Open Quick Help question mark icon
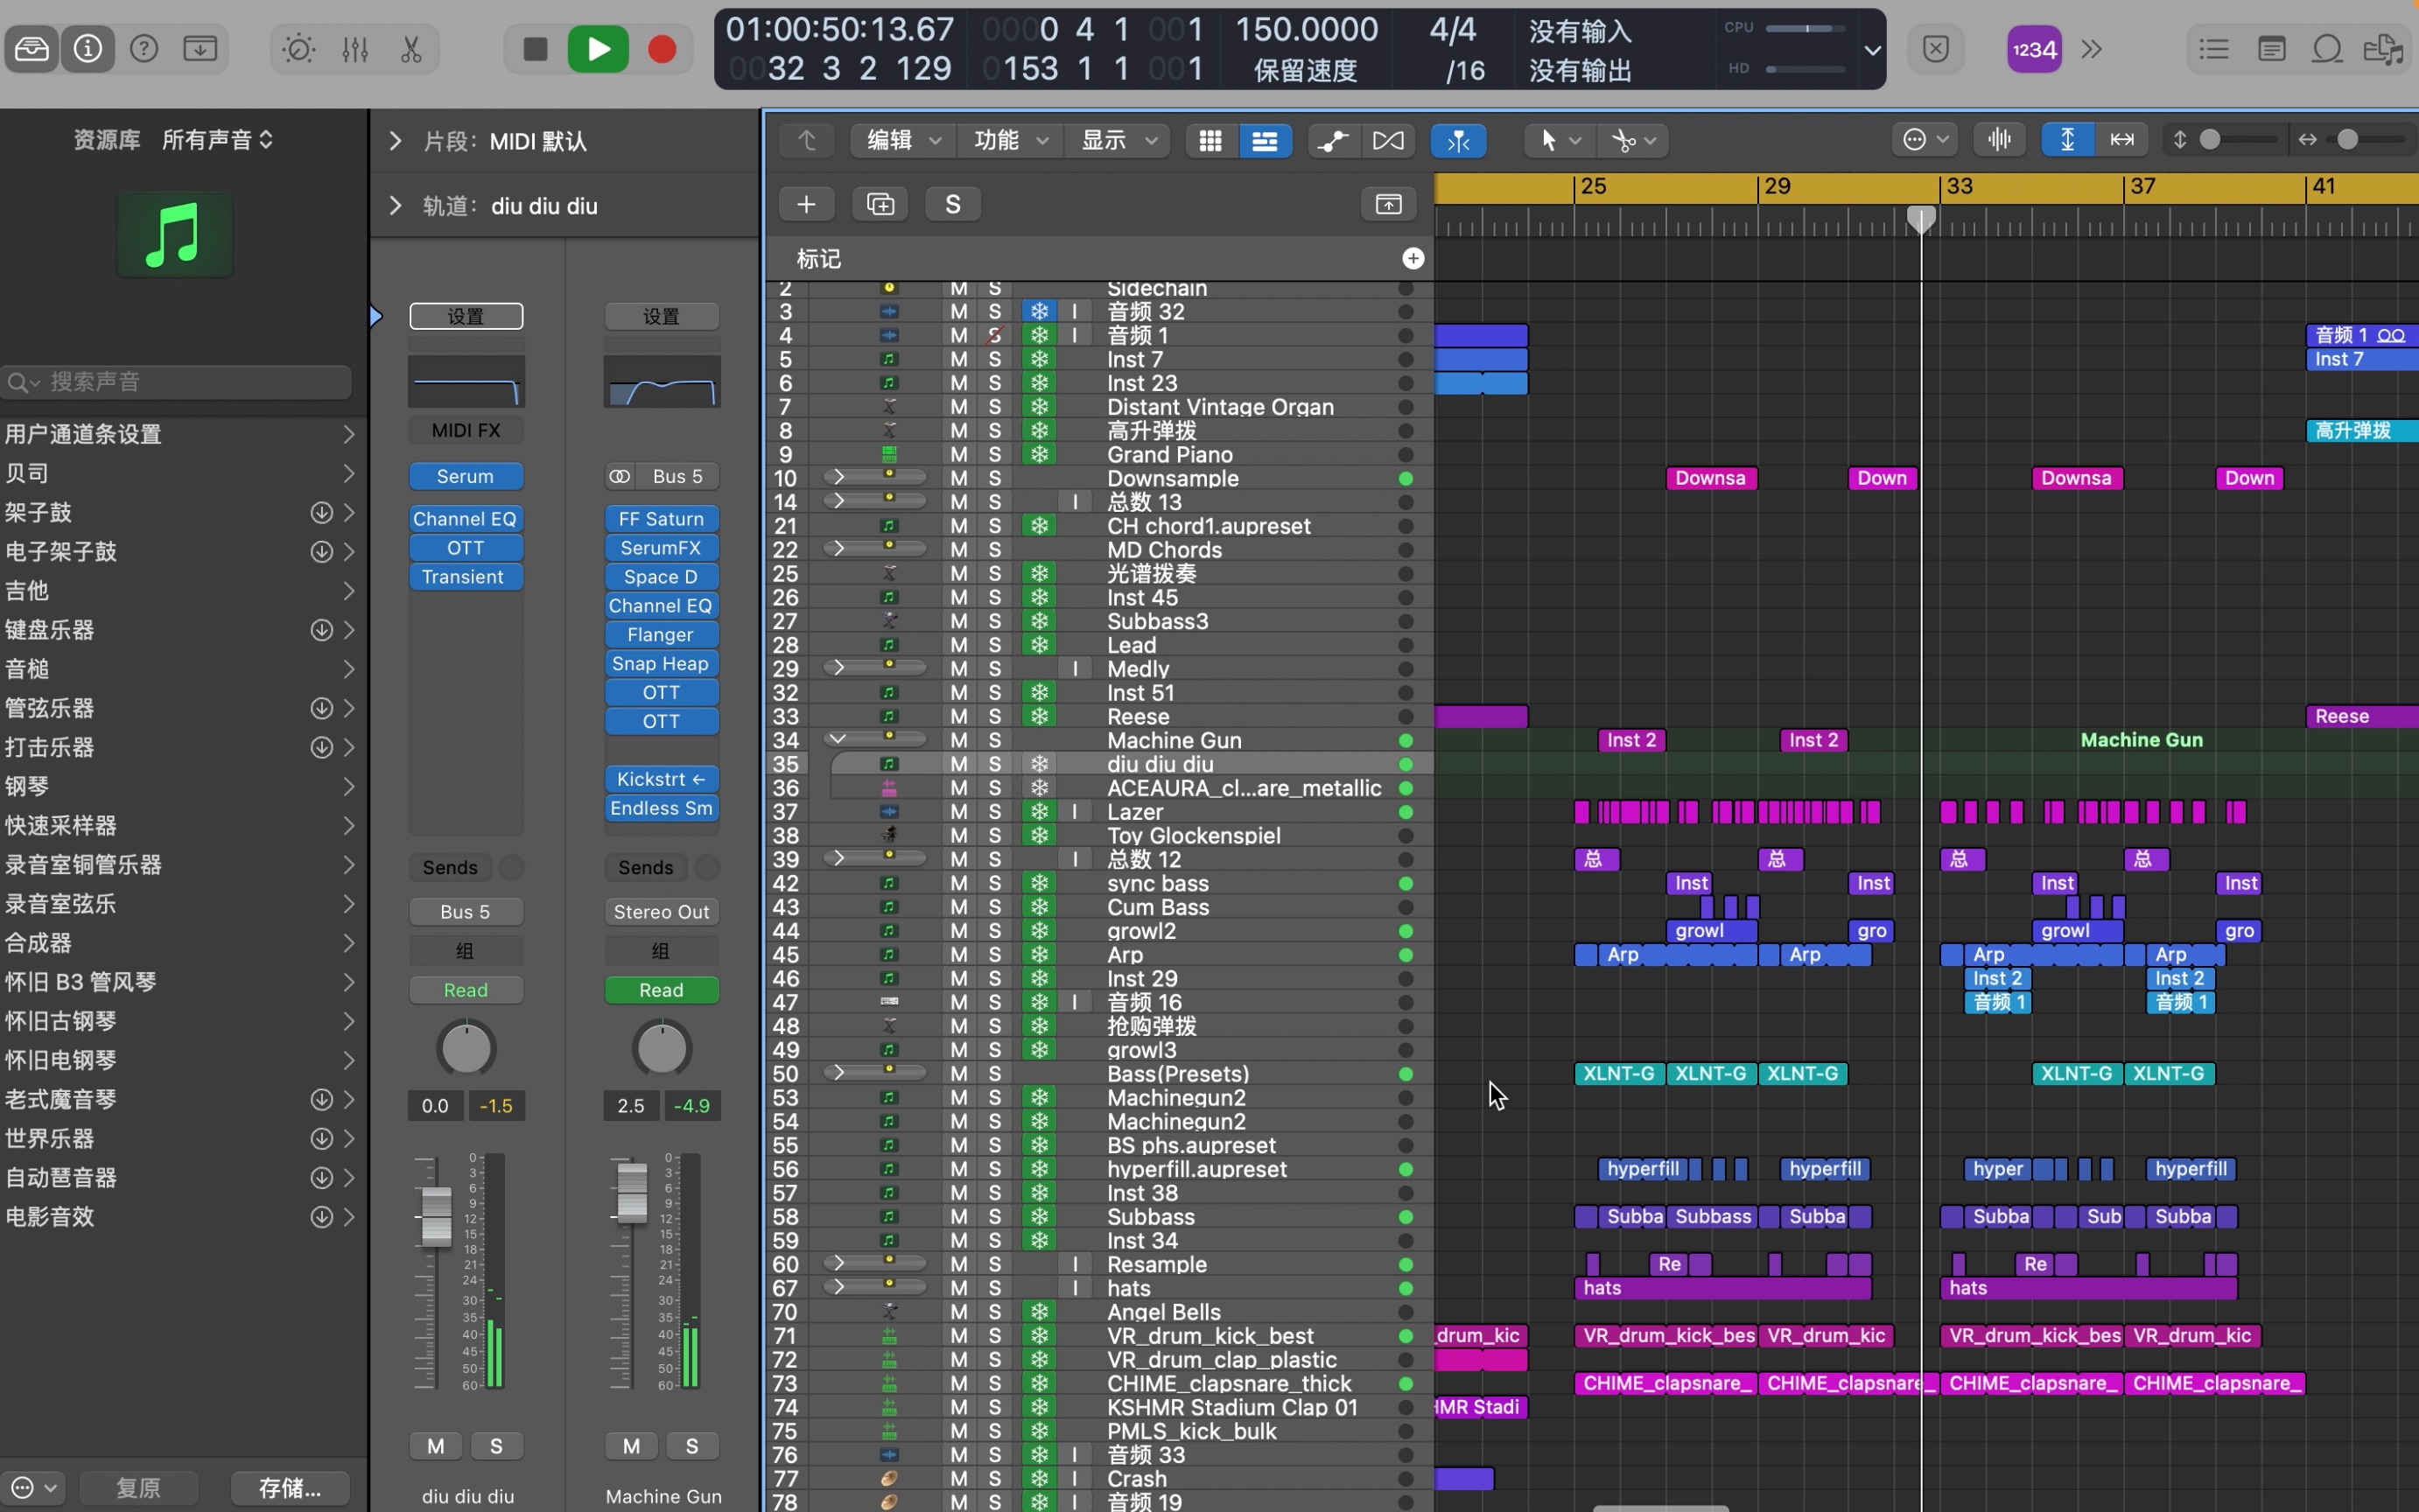 pyautogui.click(x=144, y=48)
